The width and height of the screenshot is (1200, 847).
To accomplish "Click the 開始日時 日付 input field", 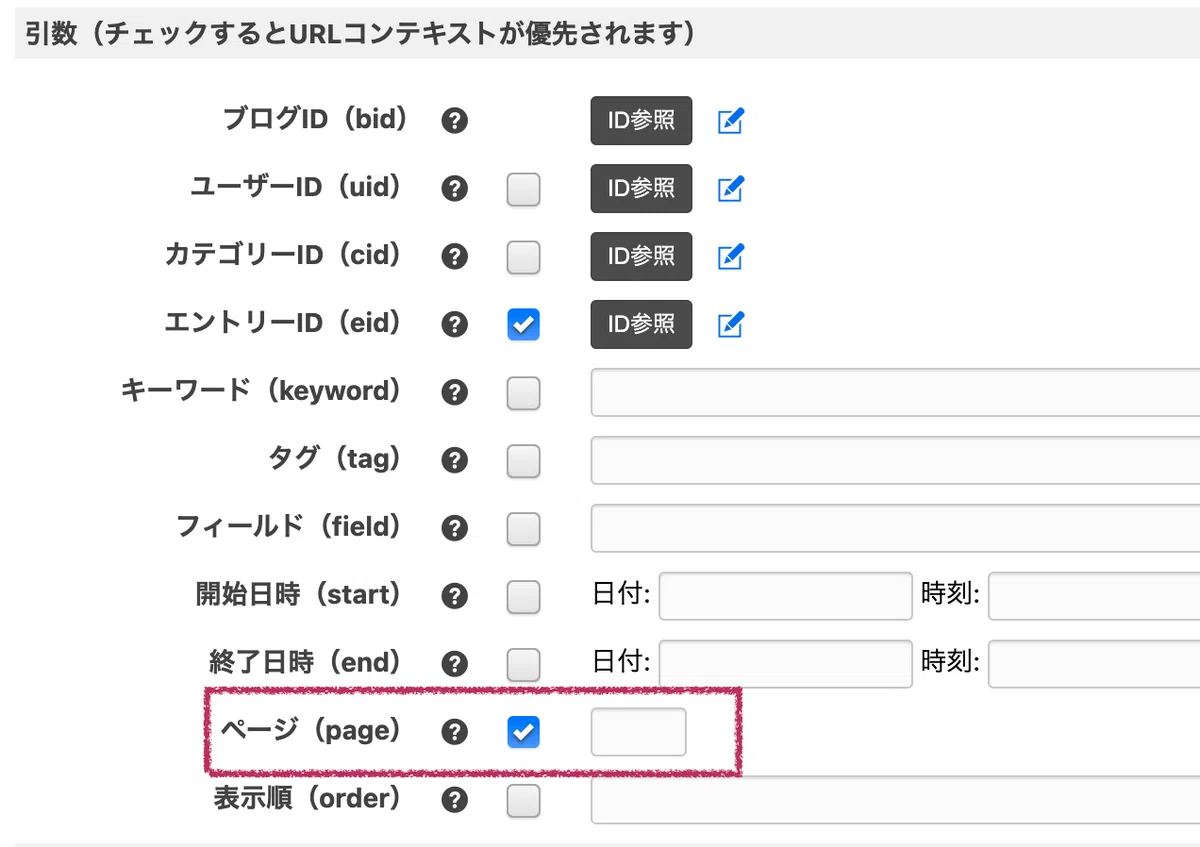I will tap(785, 596).
